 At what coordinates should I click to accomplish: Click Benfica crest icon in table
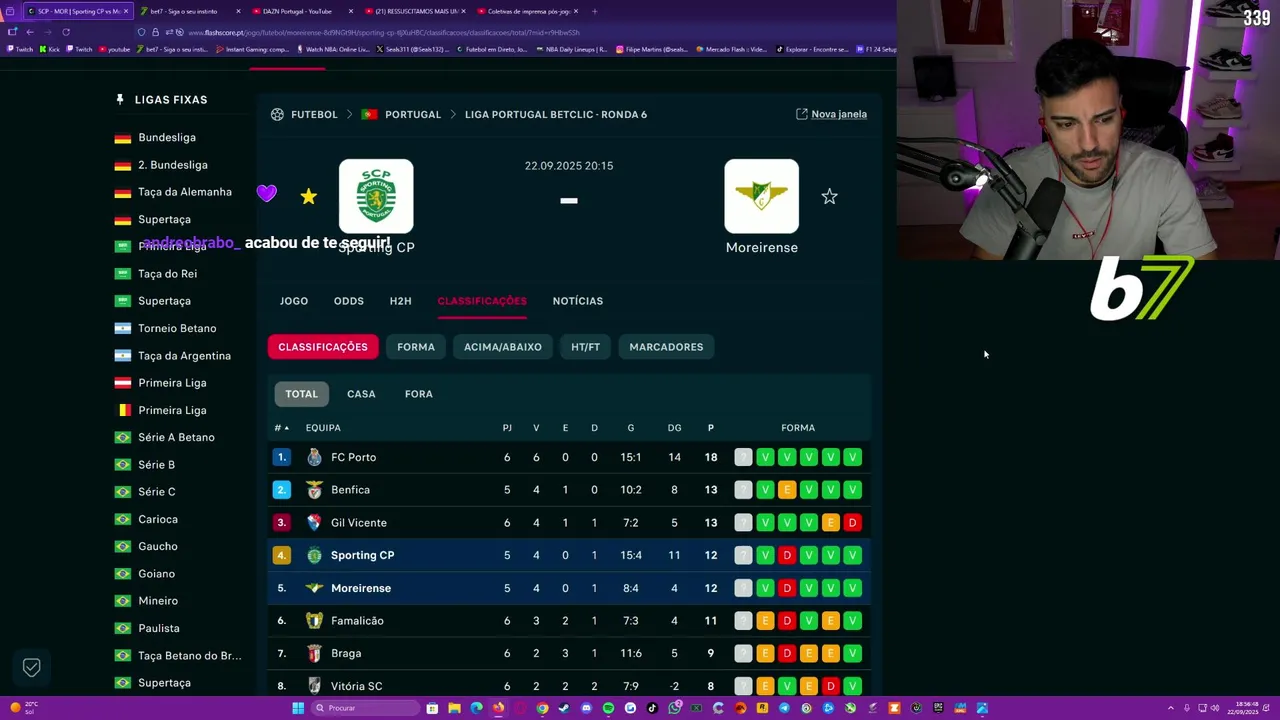point(314,490)
